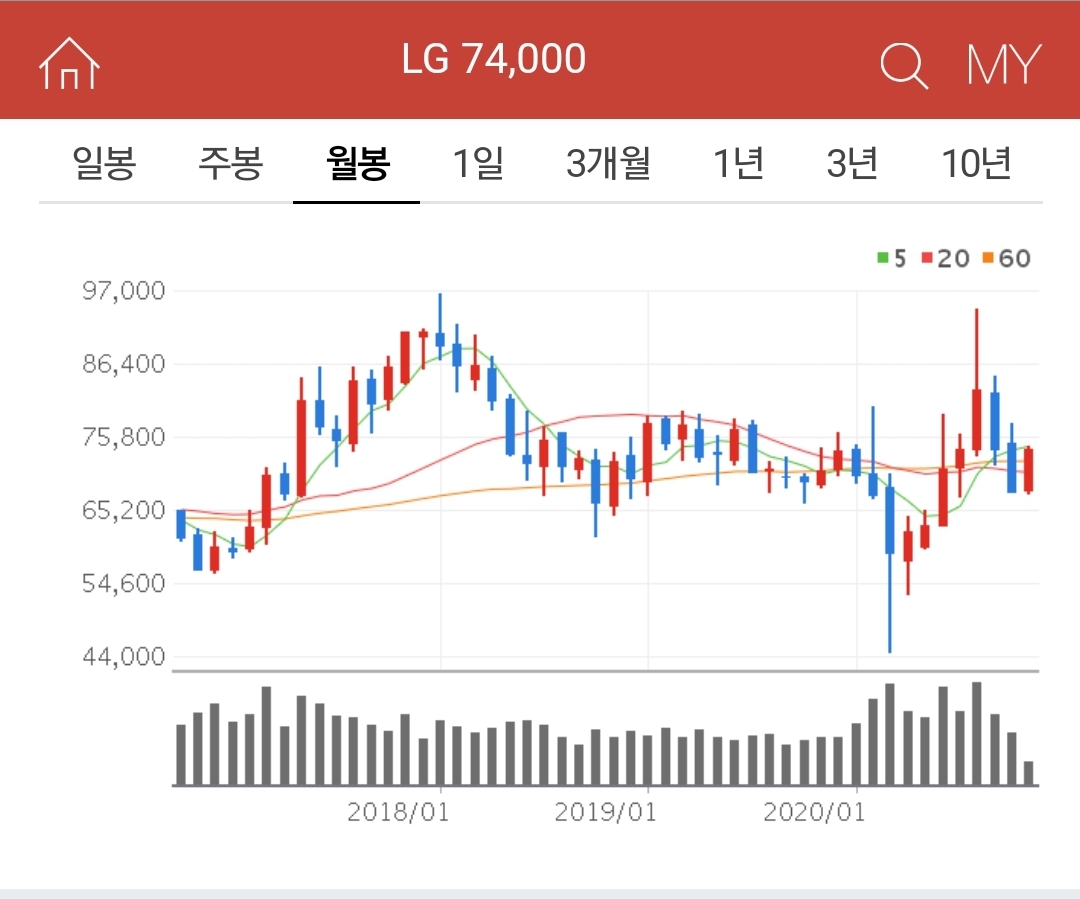Switch to the 3년 chart tab
This screenshot has width=1080, height=899.
[853, 164]
